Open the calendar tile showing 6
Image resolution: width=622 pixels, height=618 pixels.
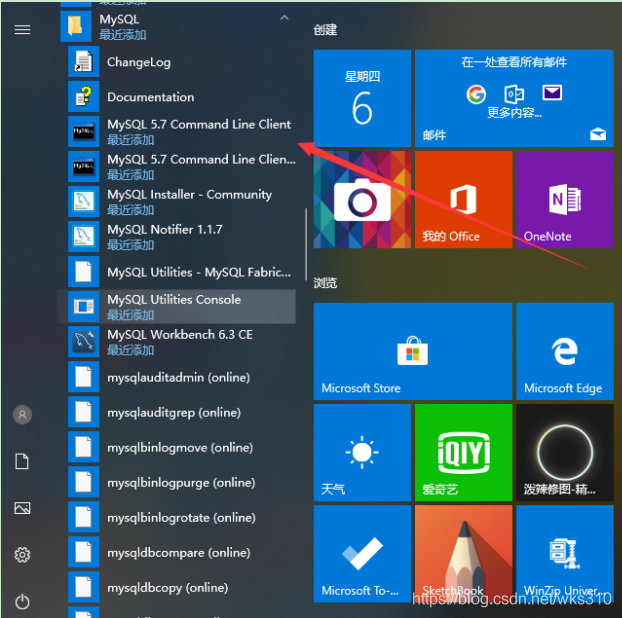coord(362,98)
